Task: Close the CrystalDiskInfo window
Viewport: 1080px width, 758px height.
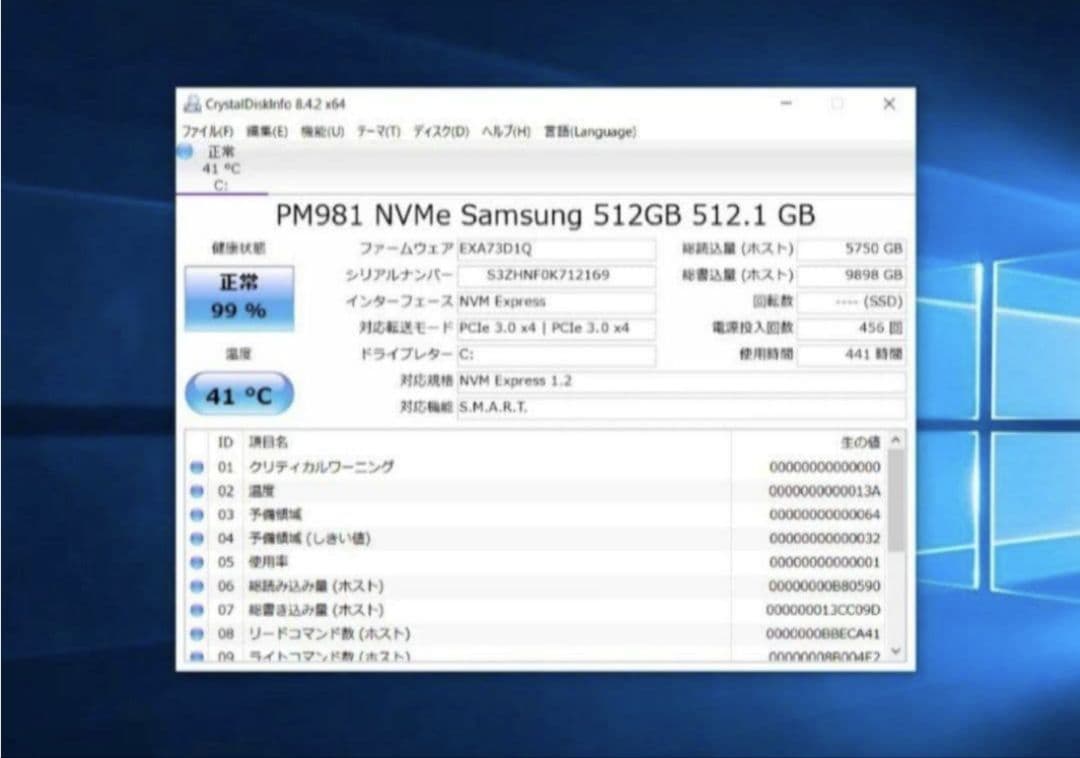Action: (x=889, y=104)
